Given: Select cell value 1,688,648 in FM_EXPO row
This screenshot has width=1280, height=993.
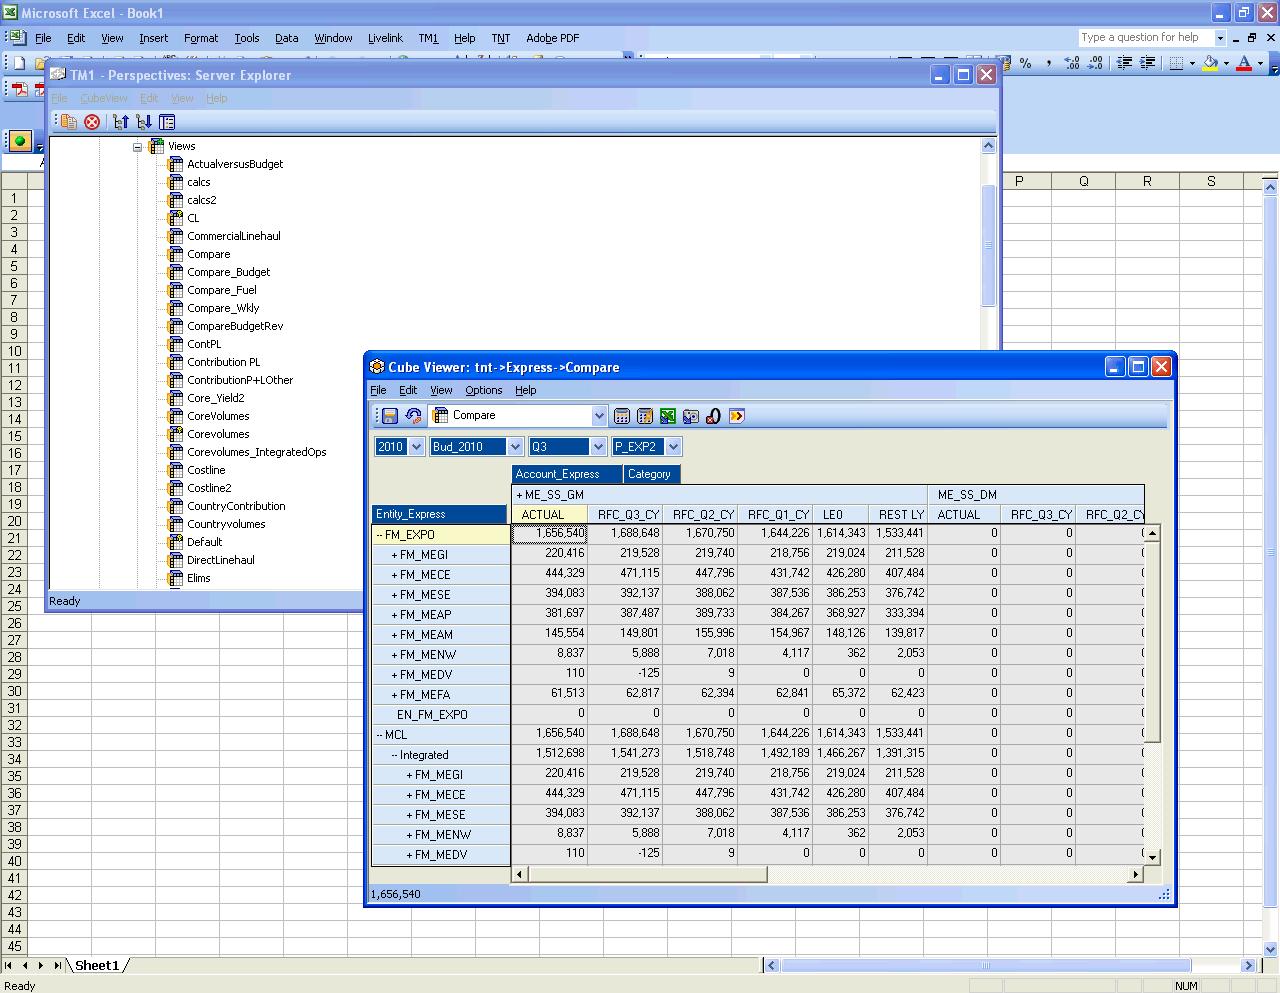Looking at the screenshot, I should point(625,533).
